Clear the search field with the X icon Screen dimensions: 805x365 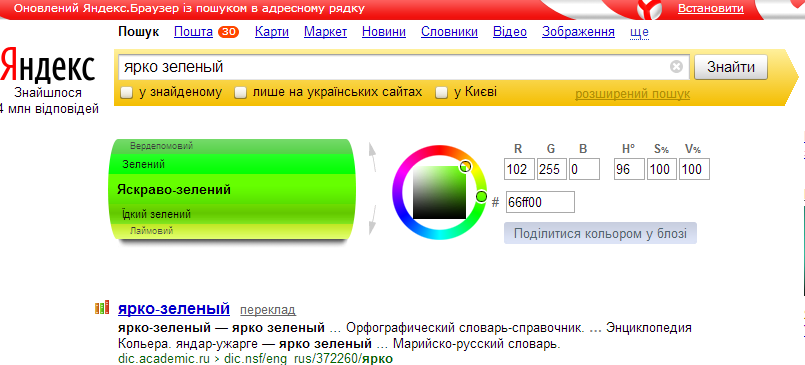[x=676, y=67]
